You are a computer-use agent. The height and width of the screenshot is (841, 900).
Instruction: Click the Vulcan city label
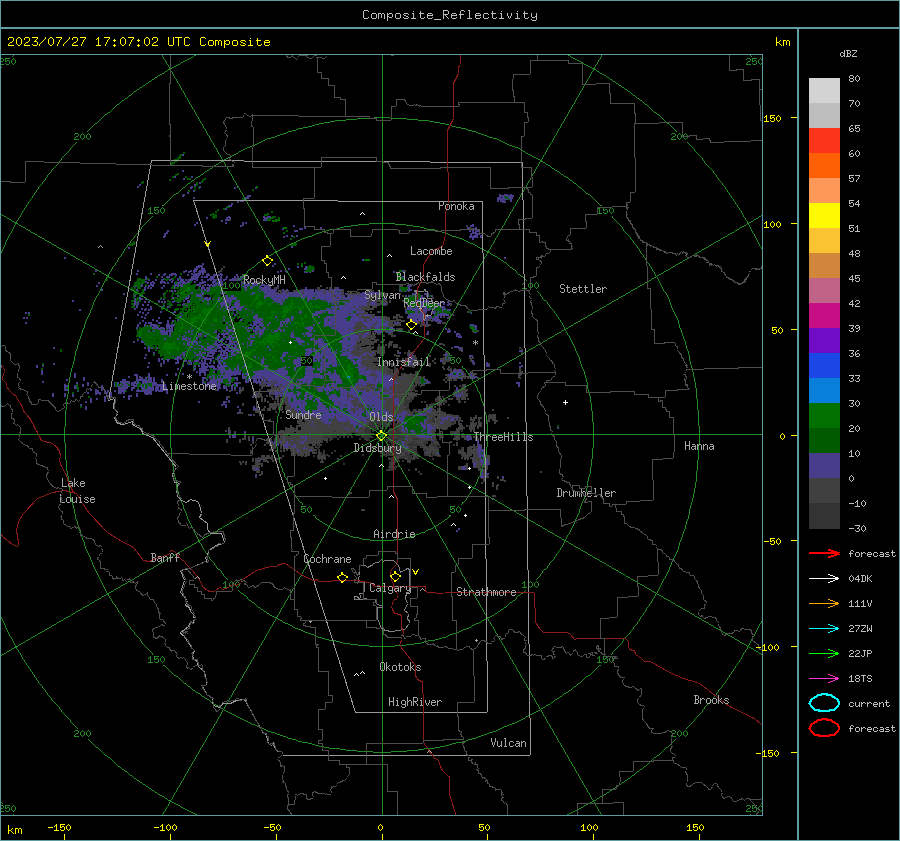click(x=508, y=743)
